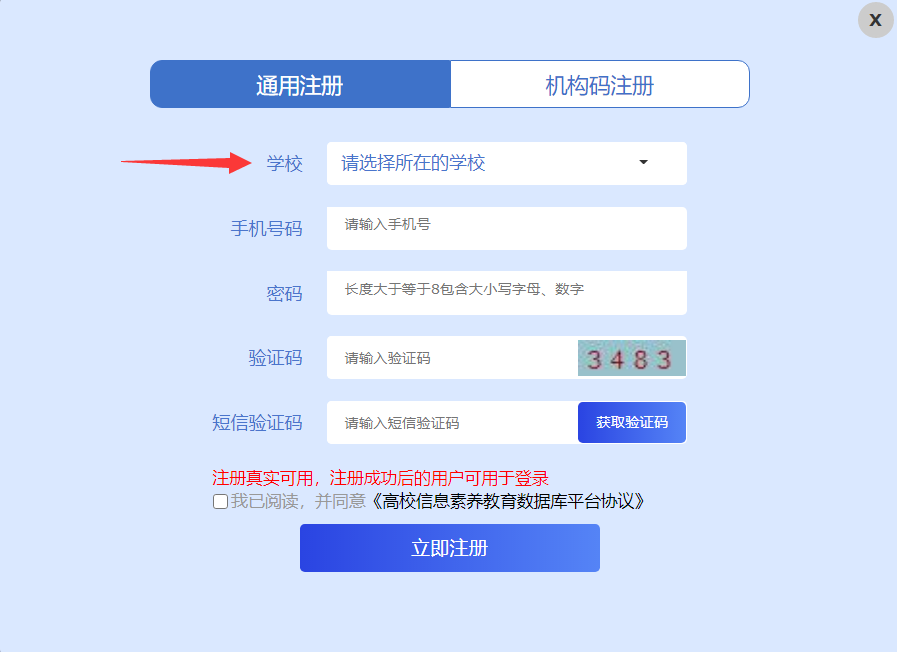Switch to the 机构码注册 tab

(600, 84)
